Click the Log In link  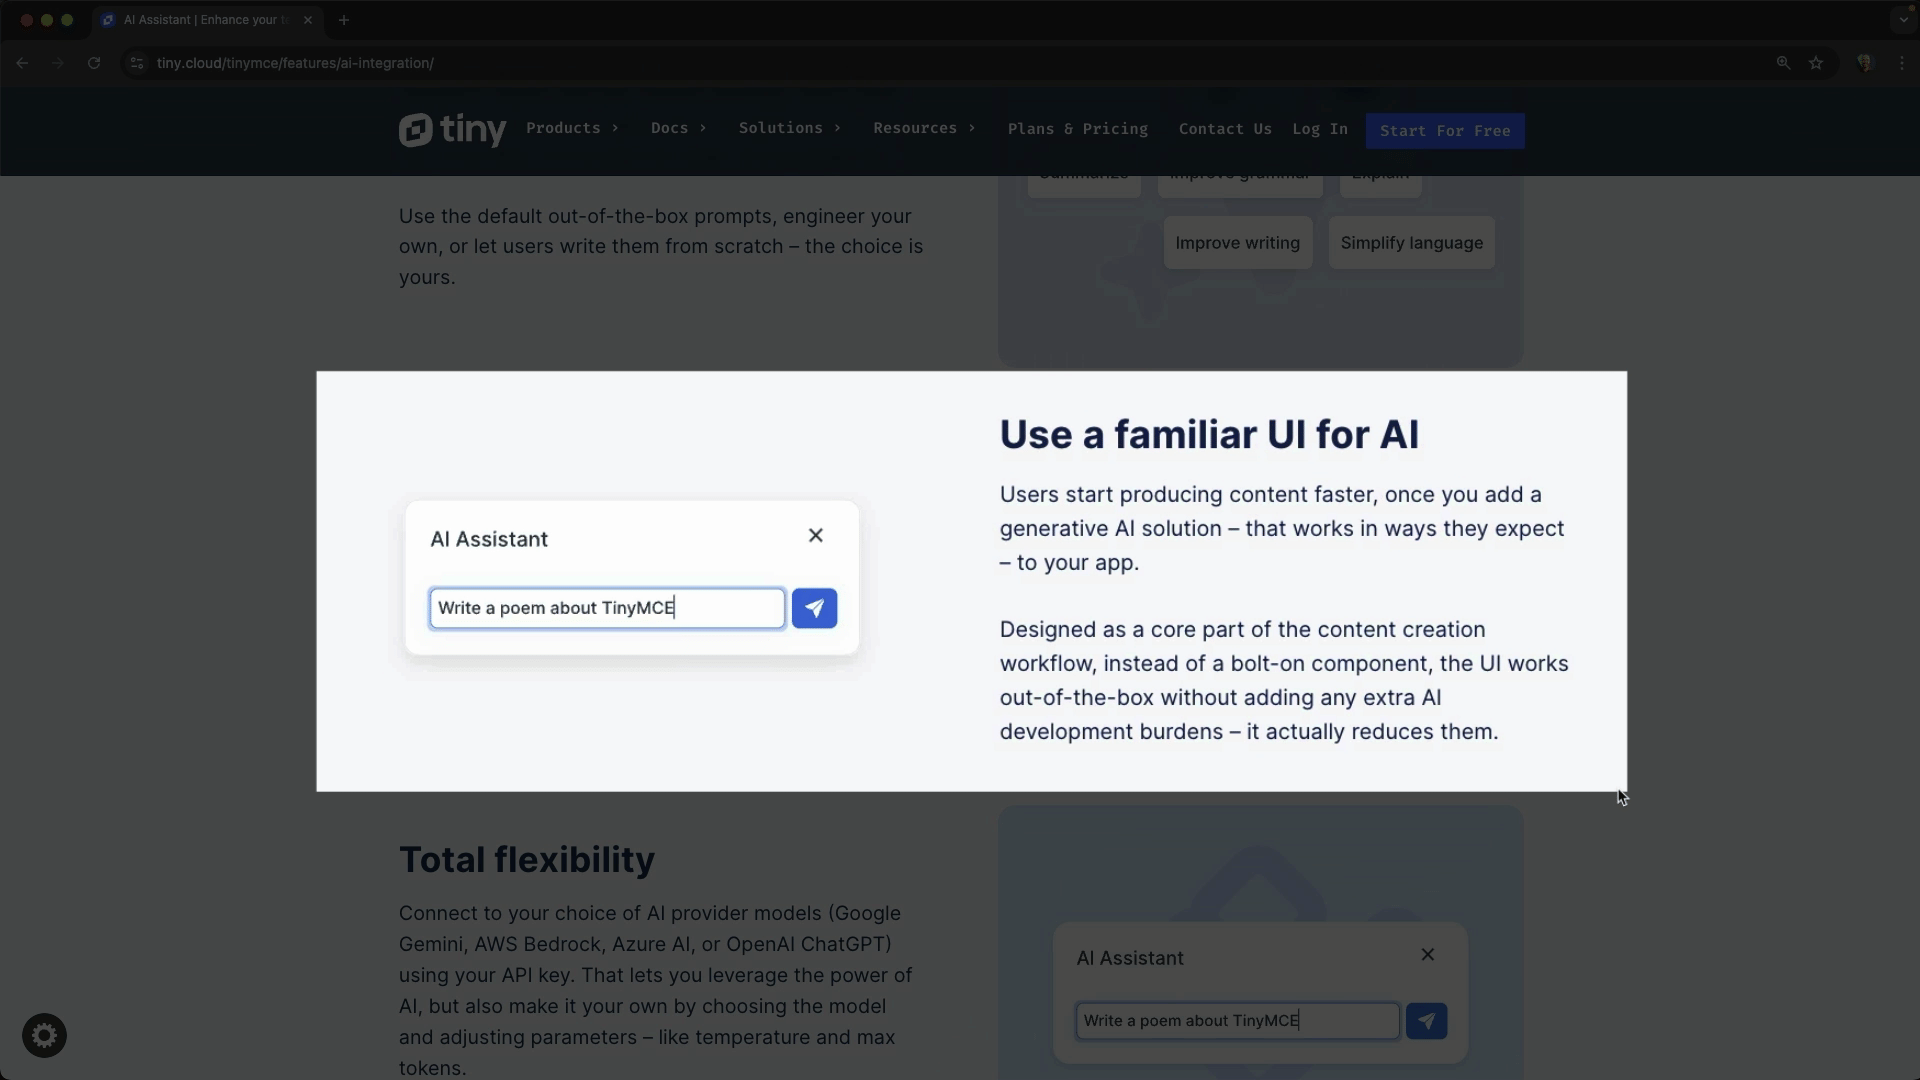[1320, 129]
